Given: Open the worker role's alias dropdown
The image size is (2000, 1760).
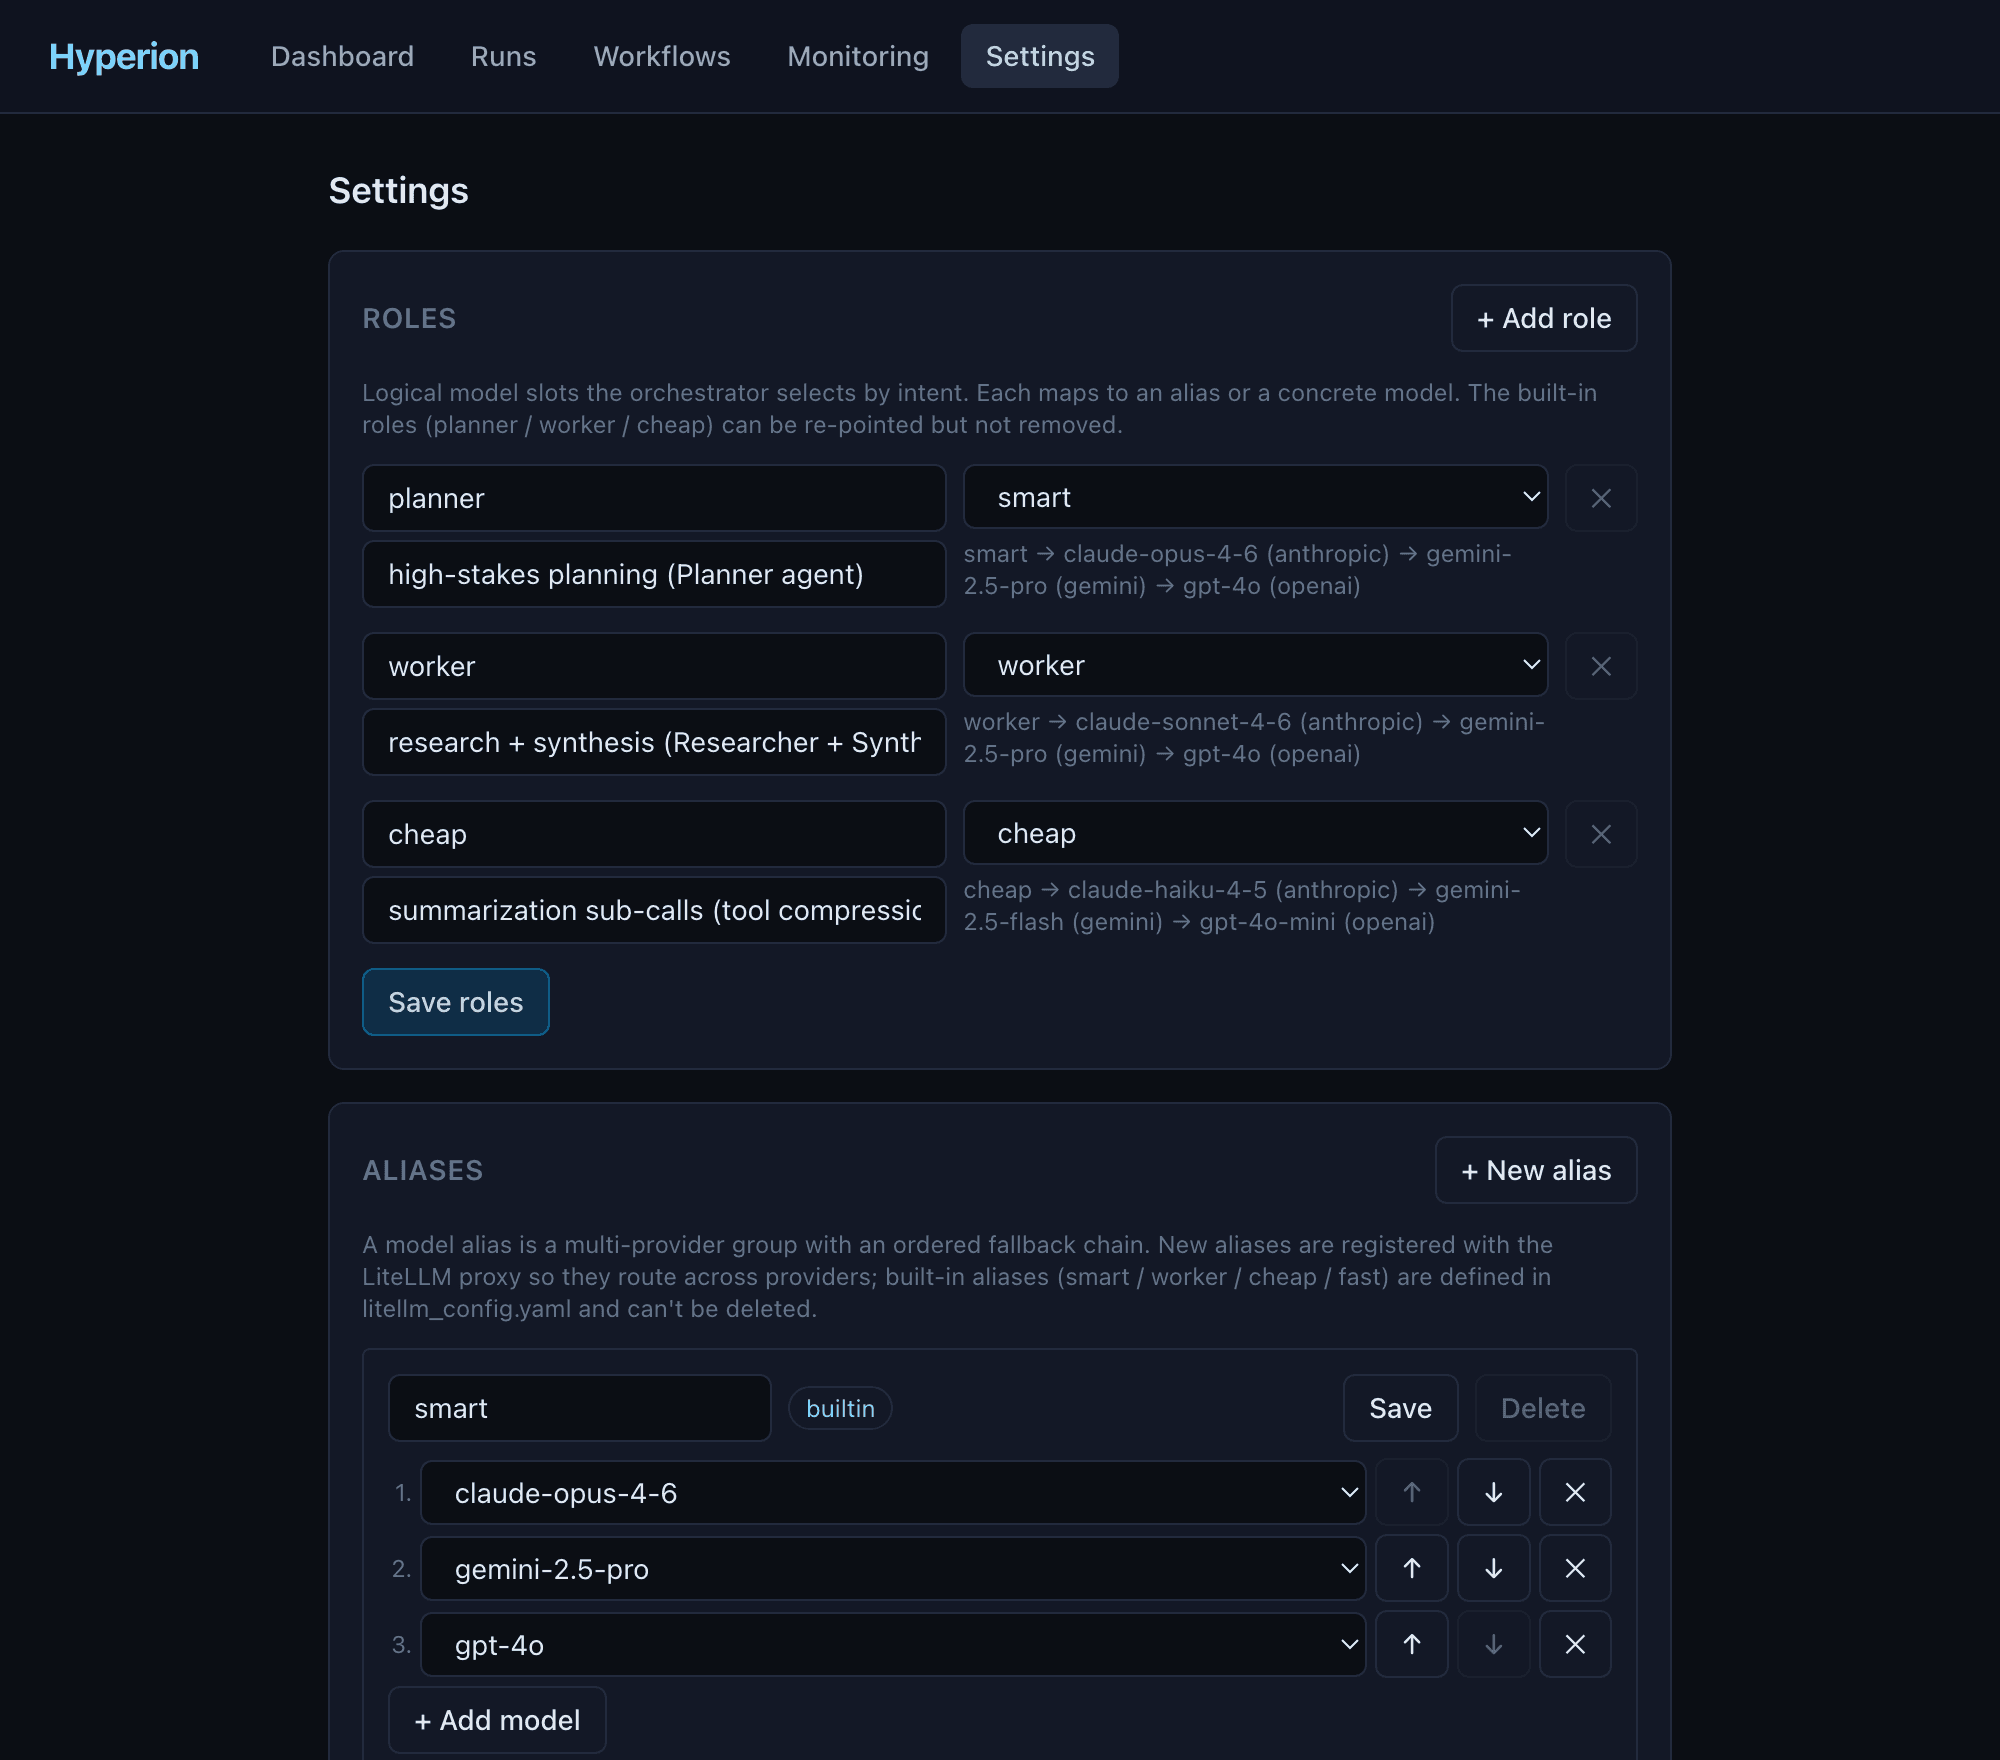Looking at the screenshot, I should (x=1255, y=665).
